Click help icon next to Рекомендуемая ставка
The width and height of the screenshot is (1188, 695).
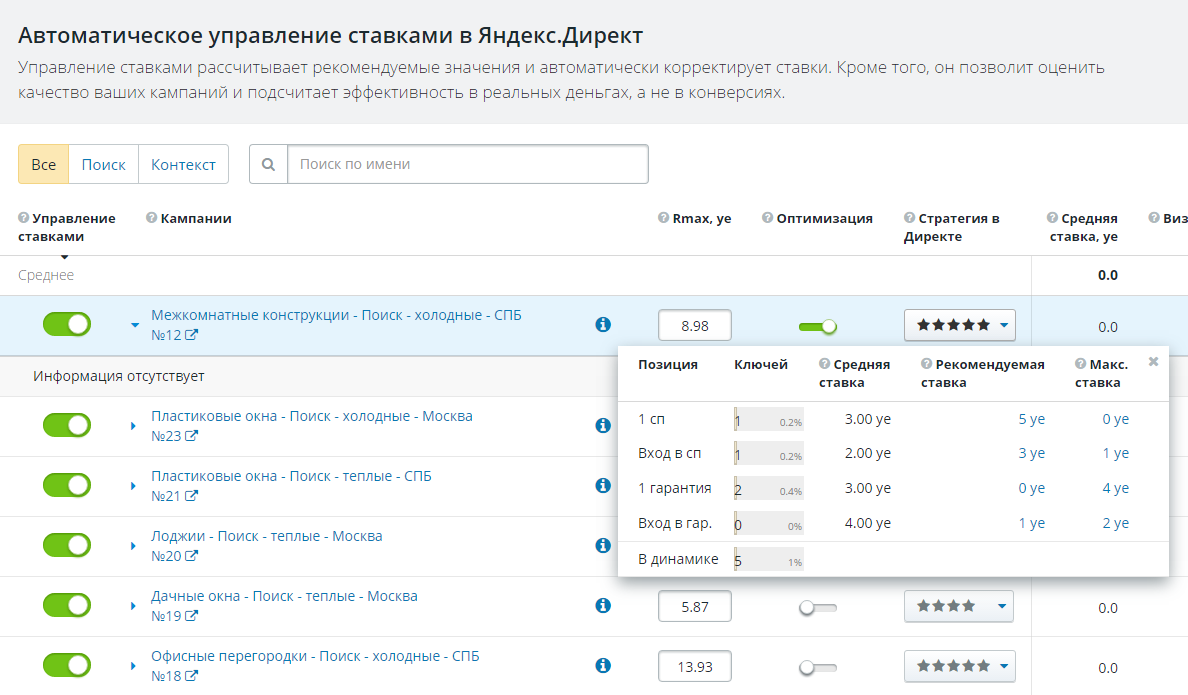click(x=927, y=364)
